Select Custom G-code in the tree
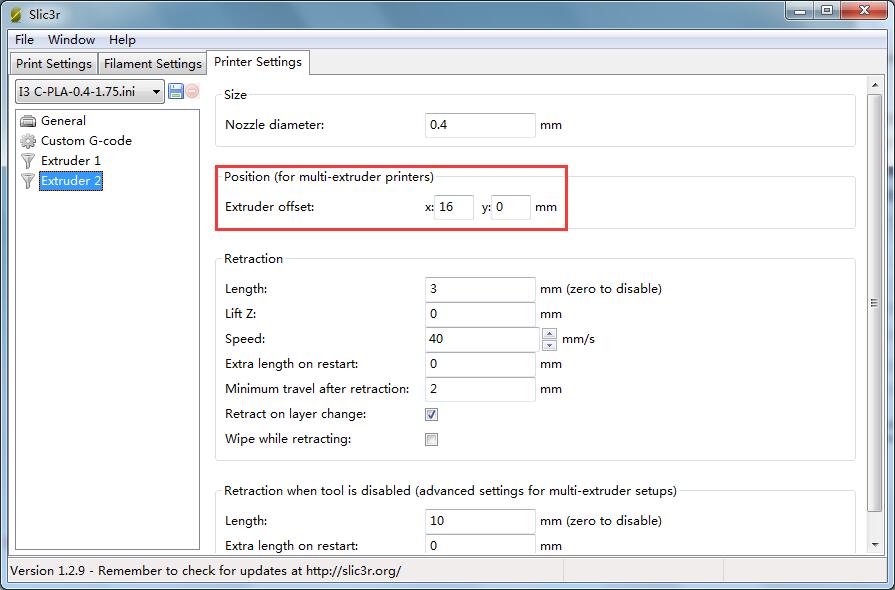 (86, 141)
